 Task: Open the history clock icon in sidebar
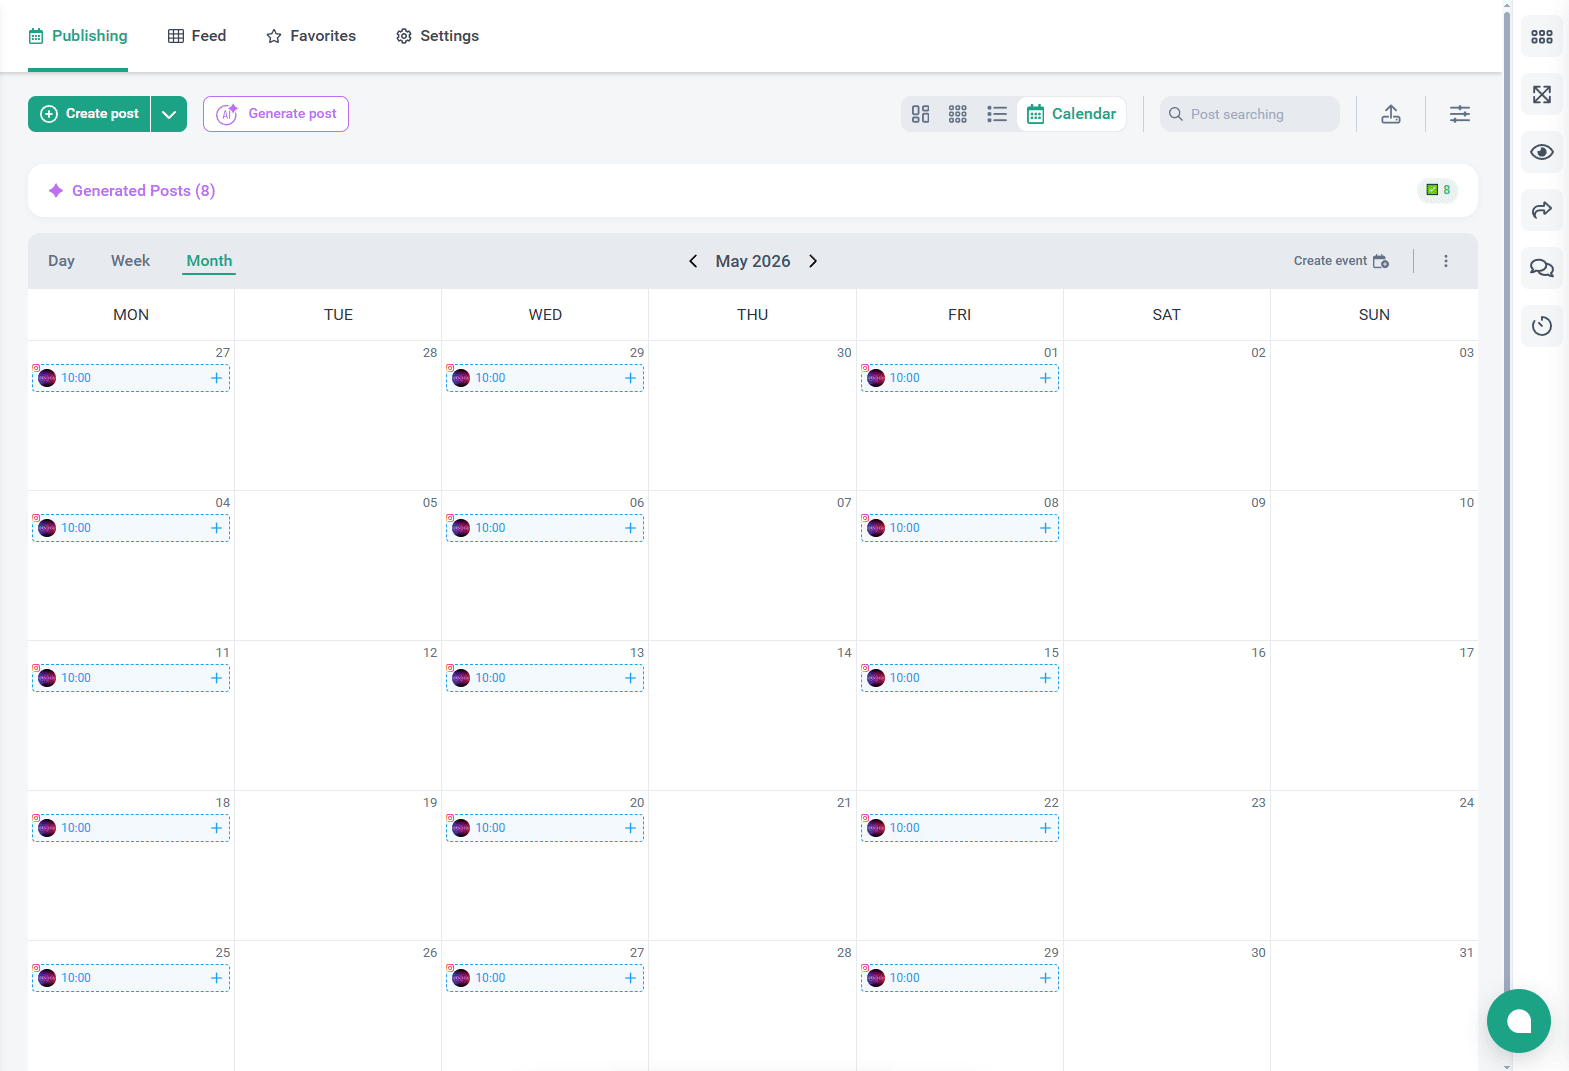(x=1541, y=326)
